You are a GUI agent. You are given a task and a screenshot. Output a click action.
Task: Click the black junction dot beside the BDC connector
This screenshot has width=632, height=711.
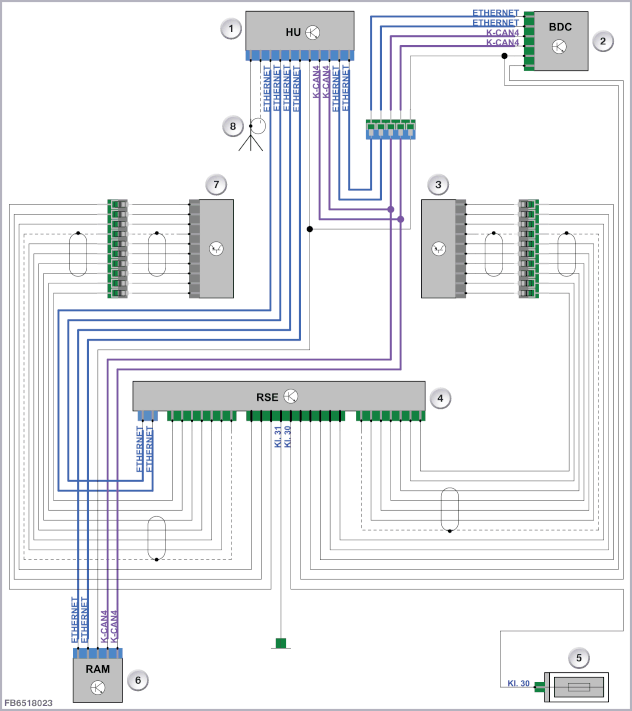point(504,56)
